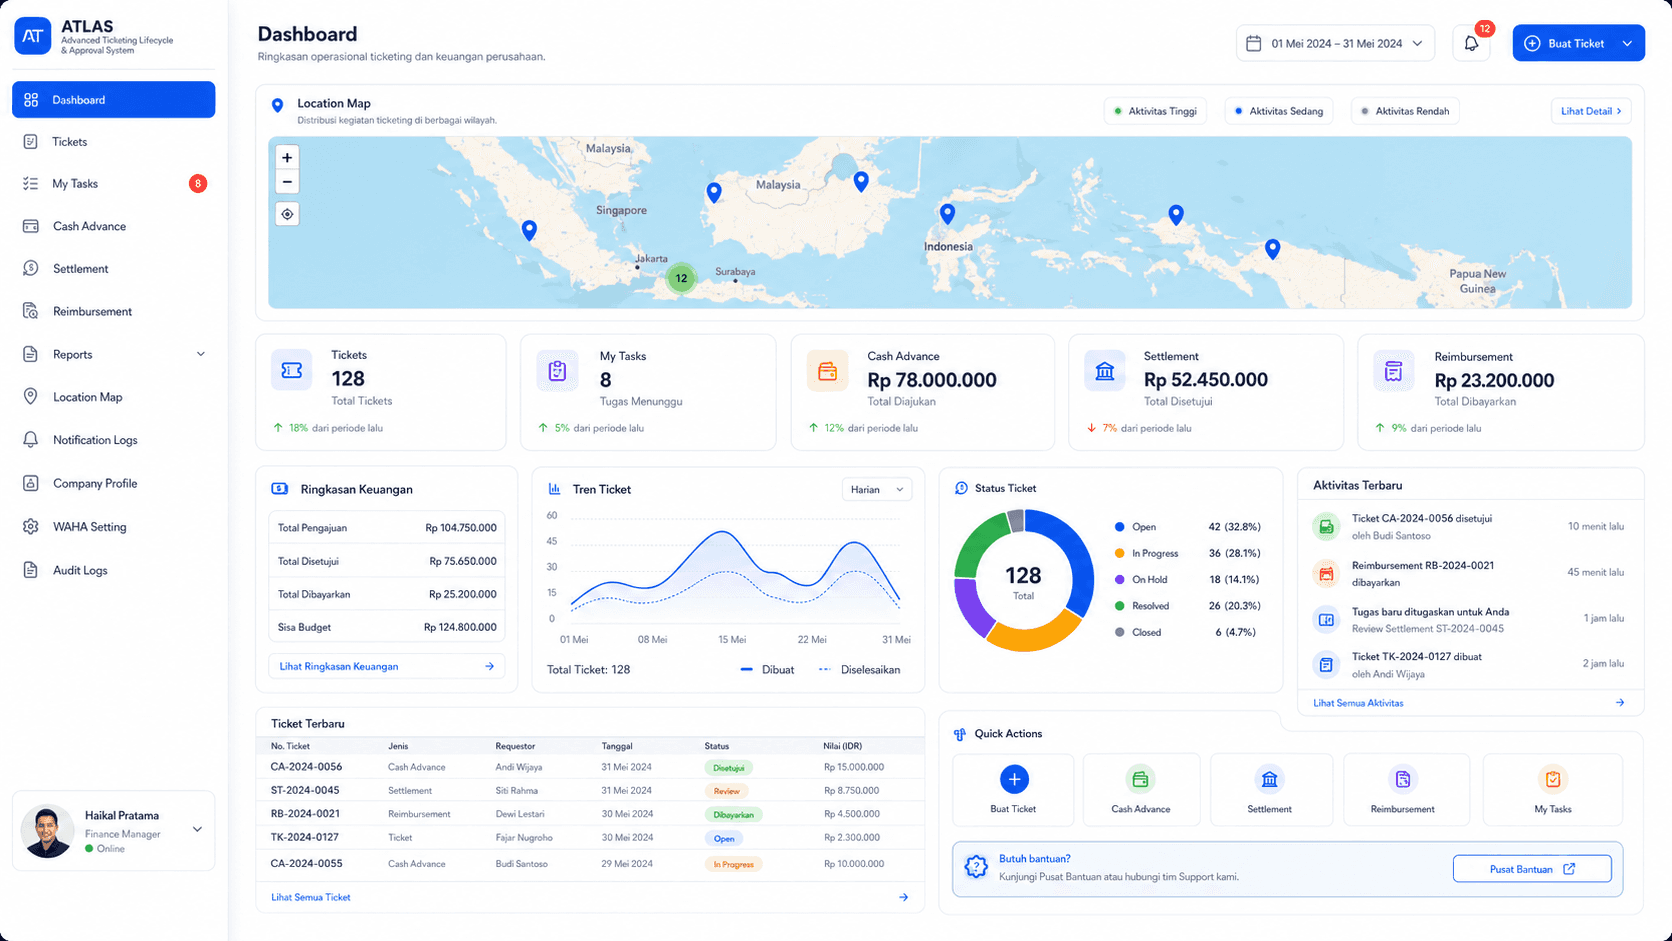Click the activity icon for Ticket CA-2024-0056 disetujui
This screenshot has width=1672, height=941.
click(x=1326, y=527)
